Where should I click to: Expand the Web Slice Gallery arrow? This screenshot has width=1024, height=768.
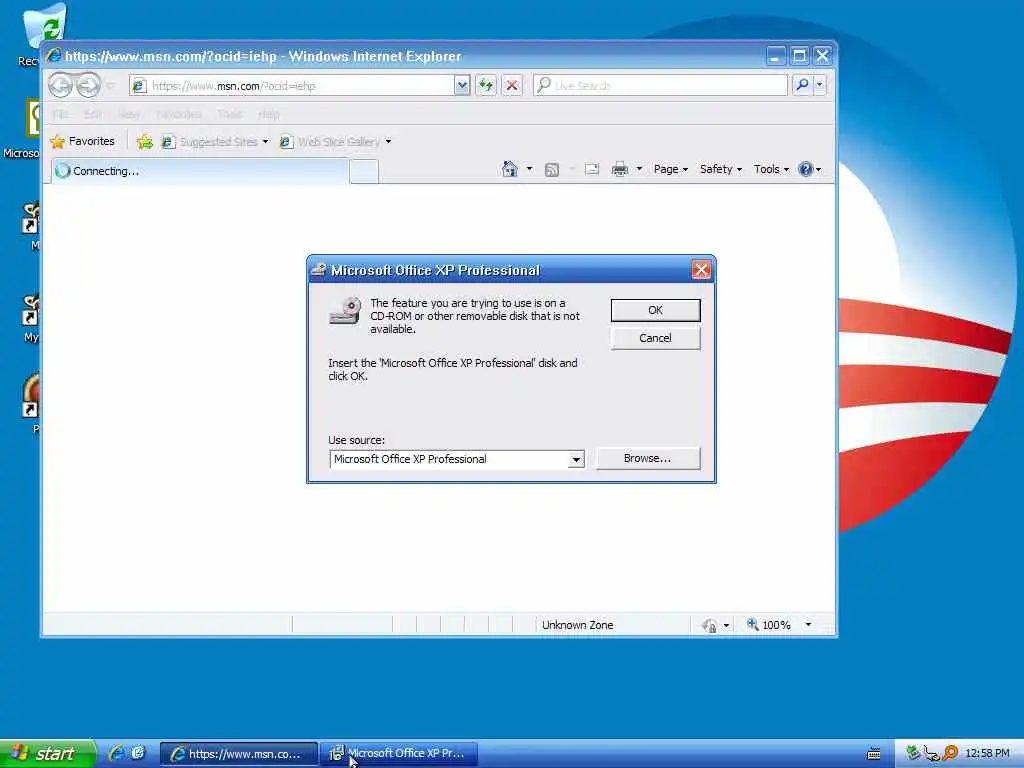coord(389,142)
